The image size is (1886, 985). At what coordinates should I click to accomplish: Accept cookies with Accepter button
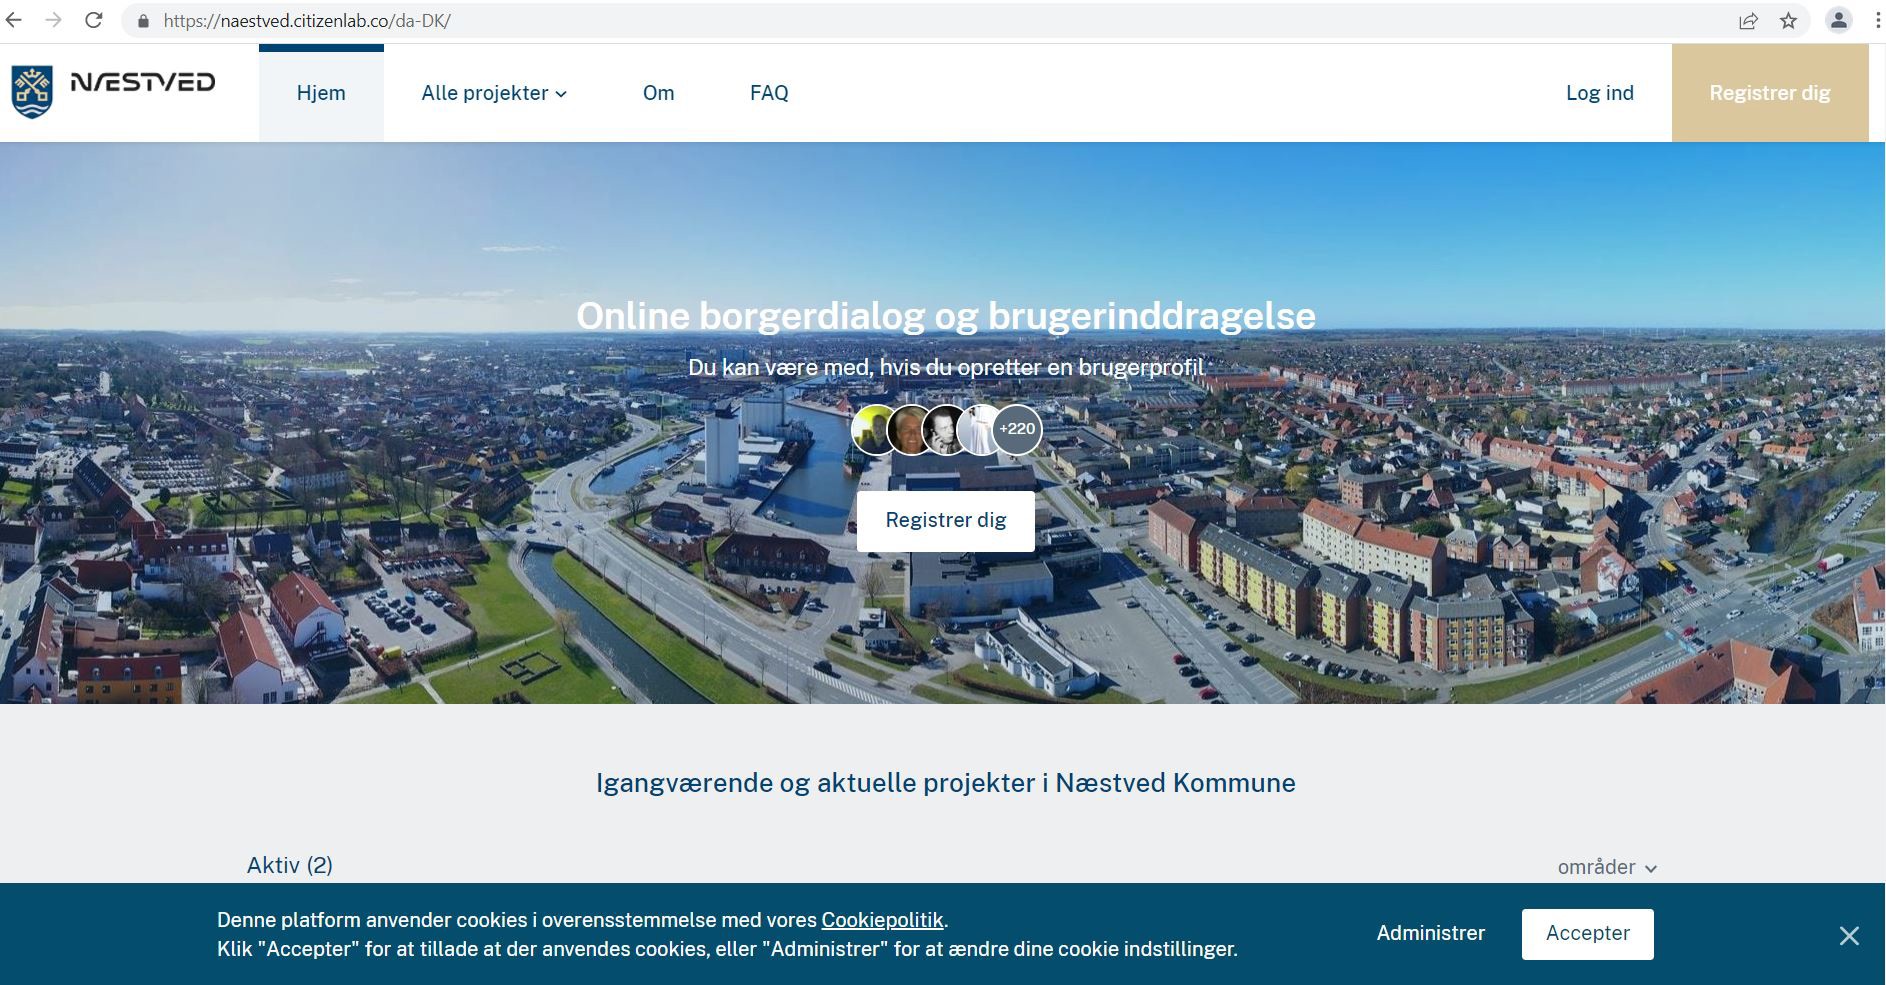1587,933
